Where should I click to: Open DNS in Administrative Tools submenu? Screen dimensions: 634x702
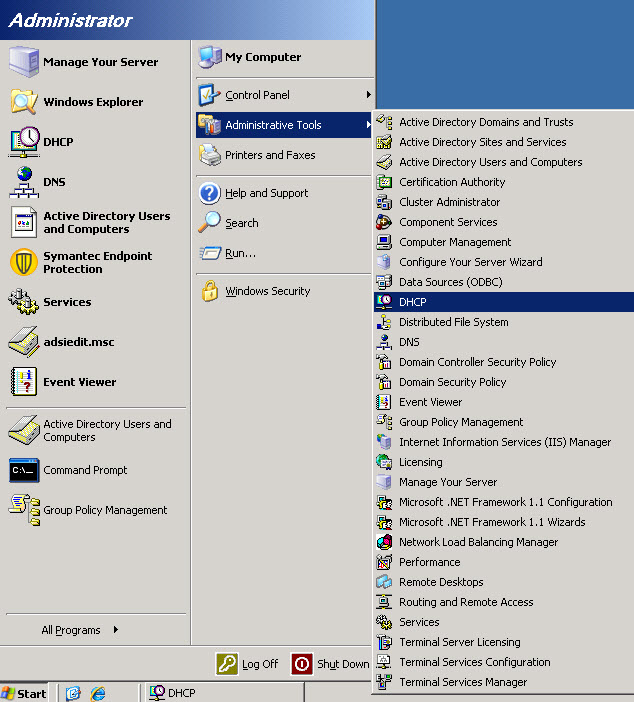(504, 342)
